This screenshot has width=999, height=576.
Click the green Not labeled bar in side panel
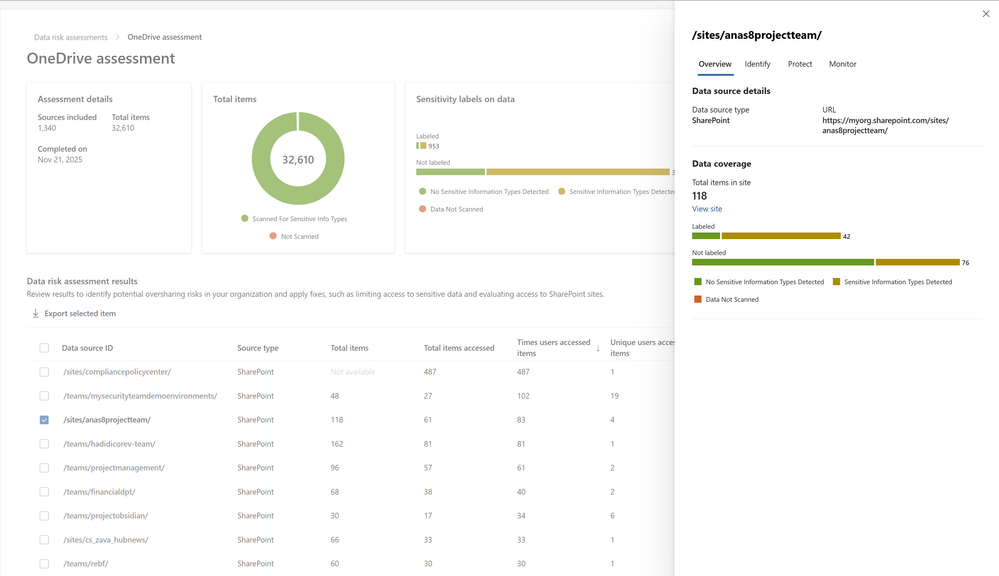pos(783,263)
